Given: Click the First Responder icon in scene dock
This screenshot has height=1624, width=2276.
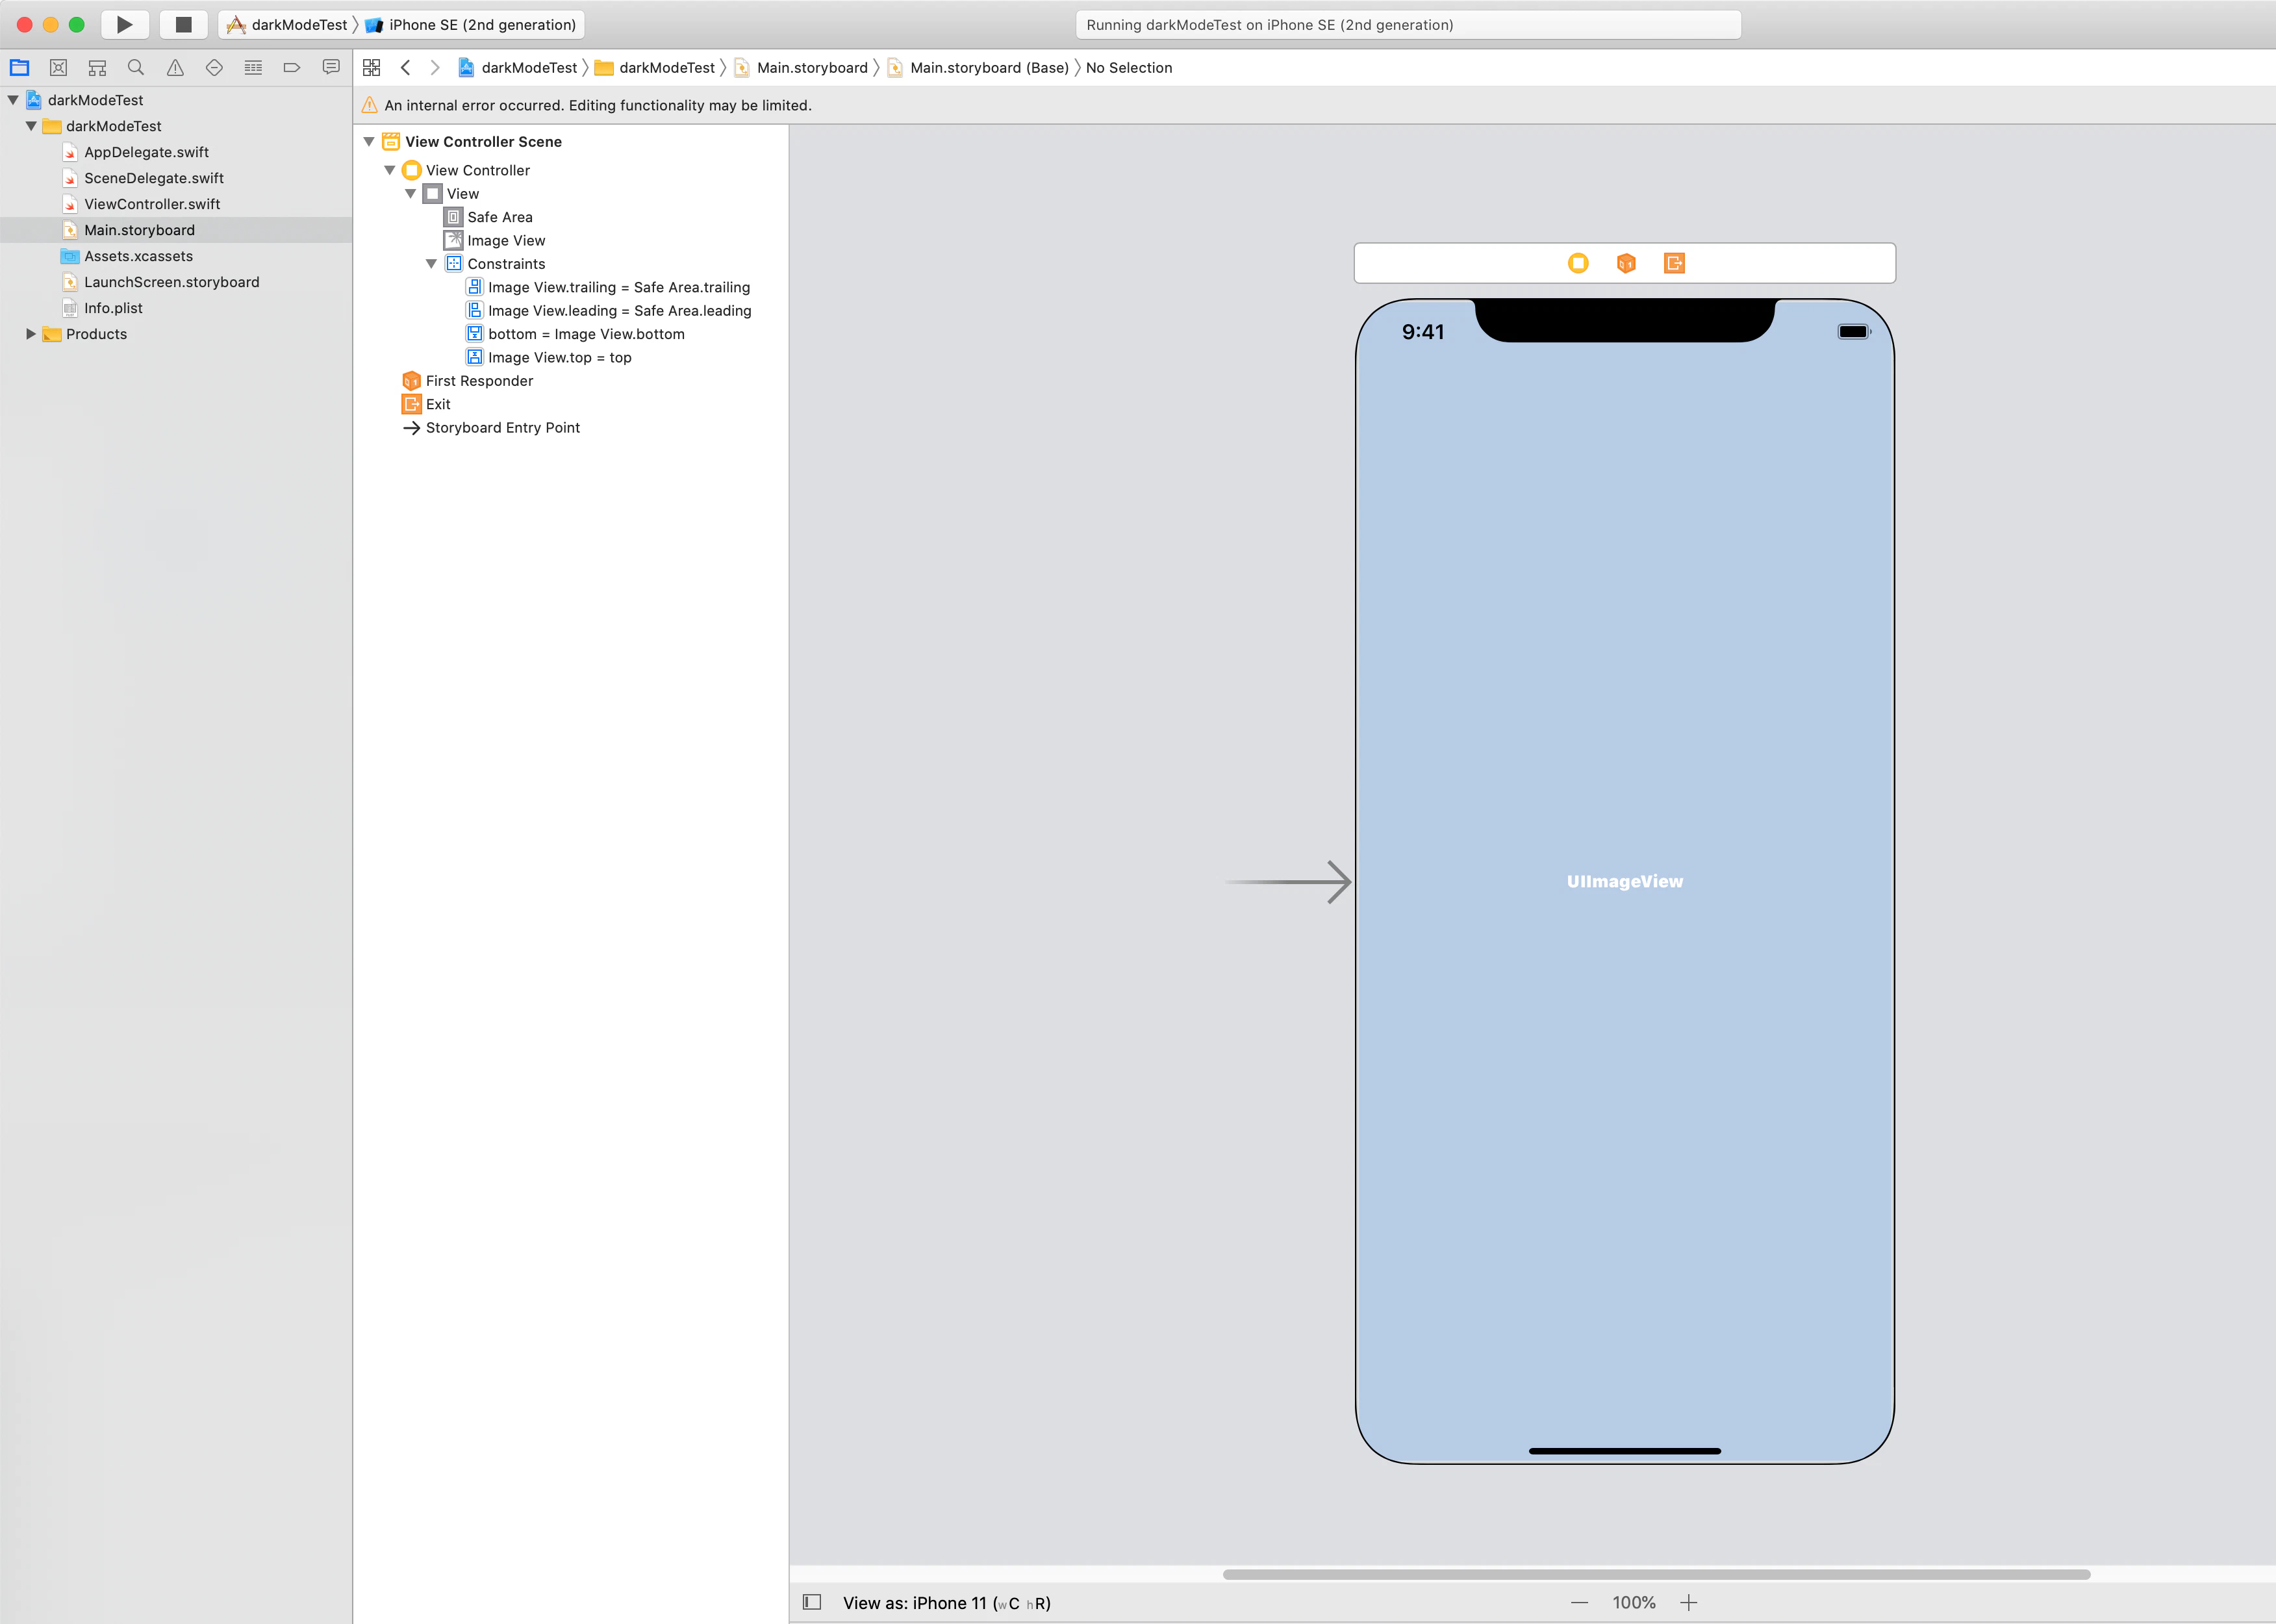Looking at the screenshot, I should tap(1626, 263).
